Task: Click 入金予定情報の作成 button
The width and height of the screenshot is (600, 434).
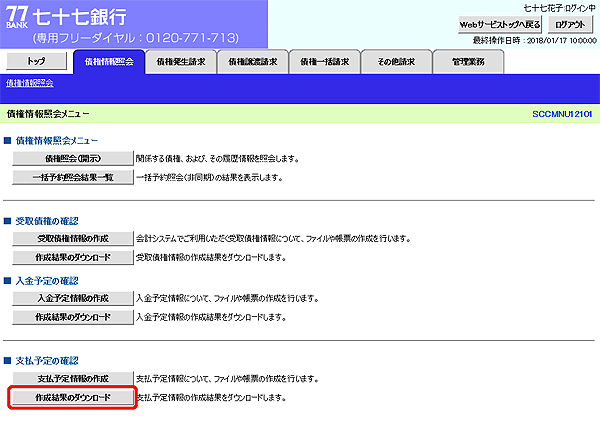Action: [x=73, y=298]
